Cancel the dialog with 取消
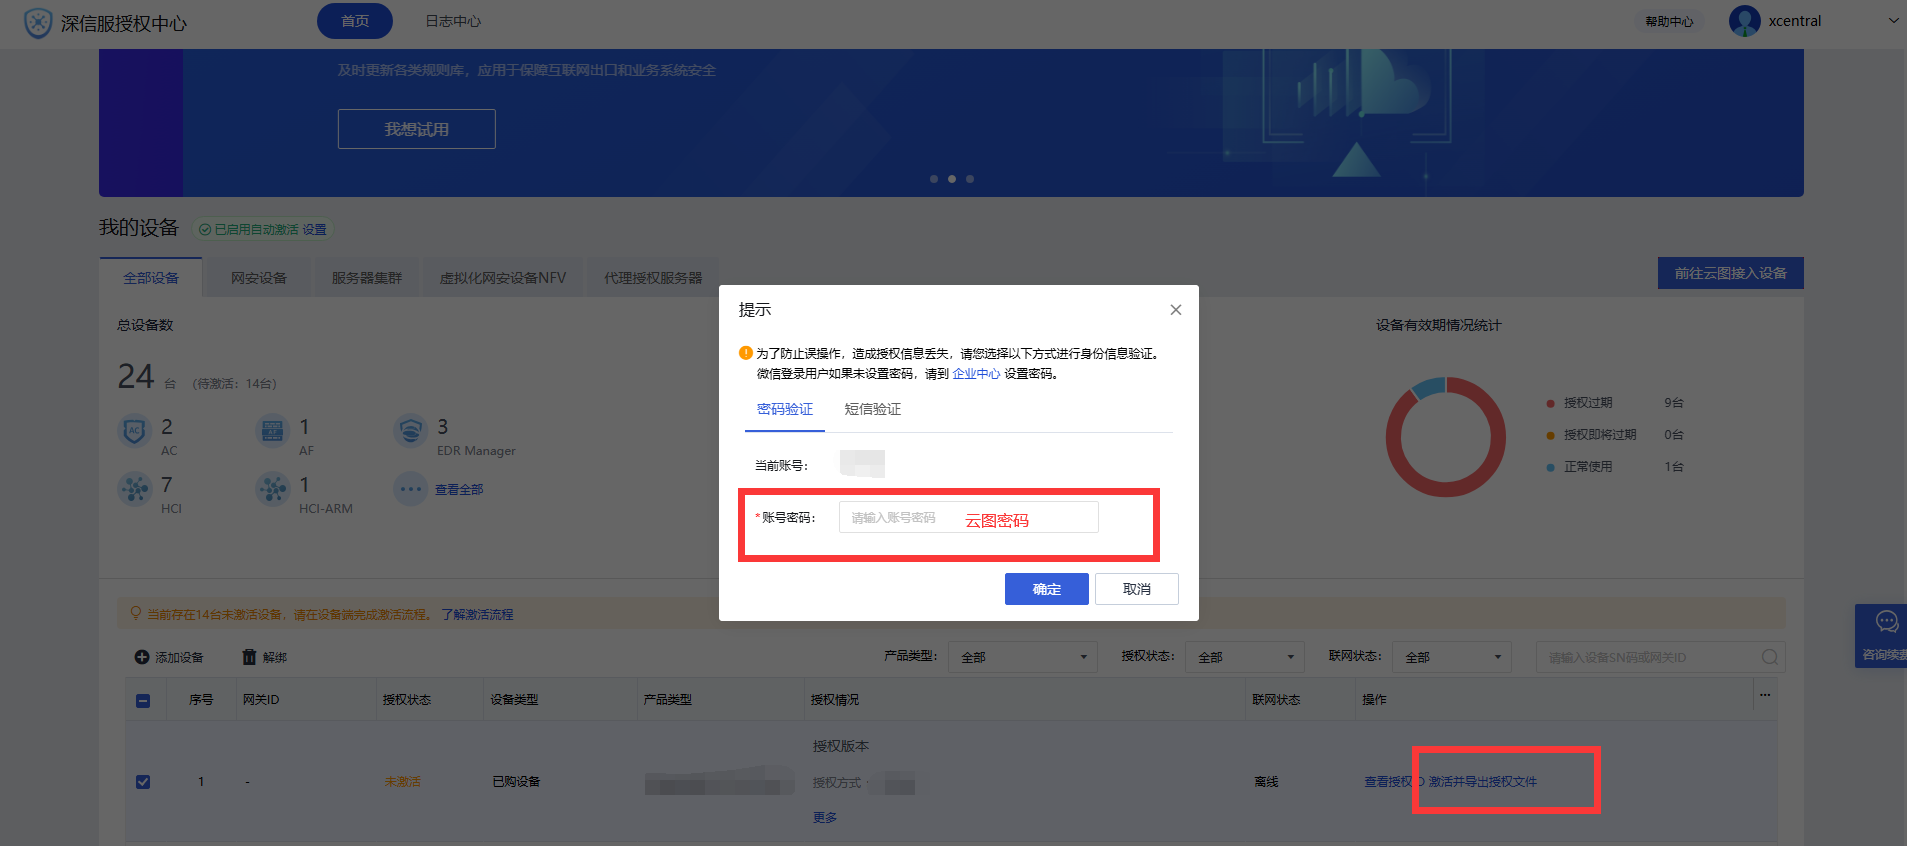1907x846 pixels. (1137, 589)
